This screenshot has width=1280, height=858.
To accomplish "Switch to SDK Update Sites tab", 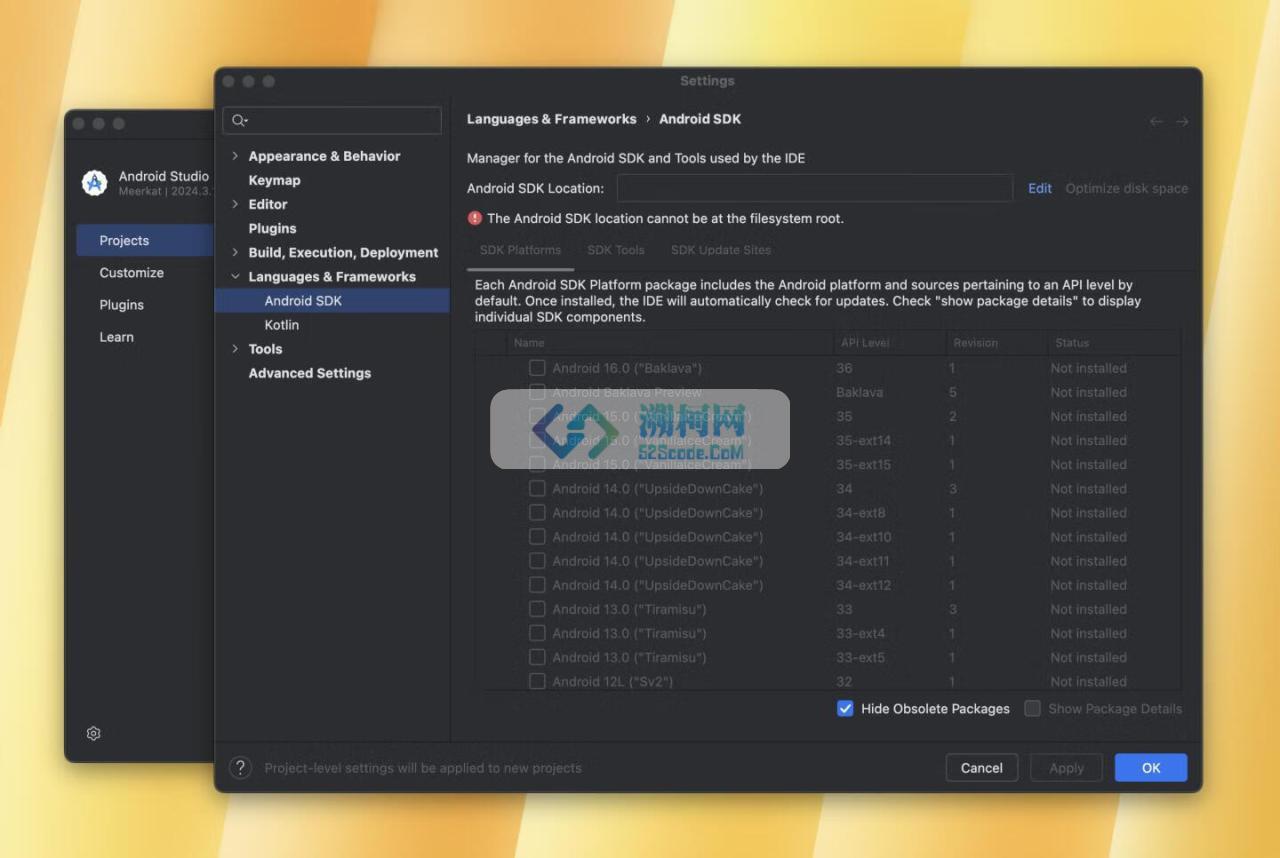I will 721,250.
